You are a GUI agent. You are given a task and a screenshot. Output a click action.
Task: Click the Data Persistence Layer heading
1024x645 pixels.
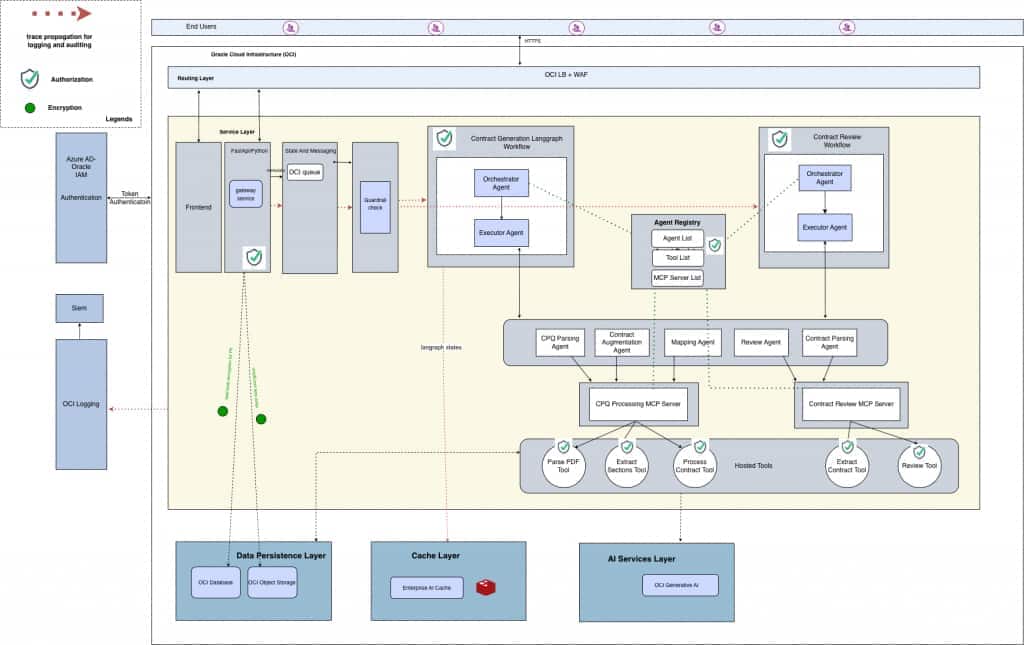[x=281, y=556]
